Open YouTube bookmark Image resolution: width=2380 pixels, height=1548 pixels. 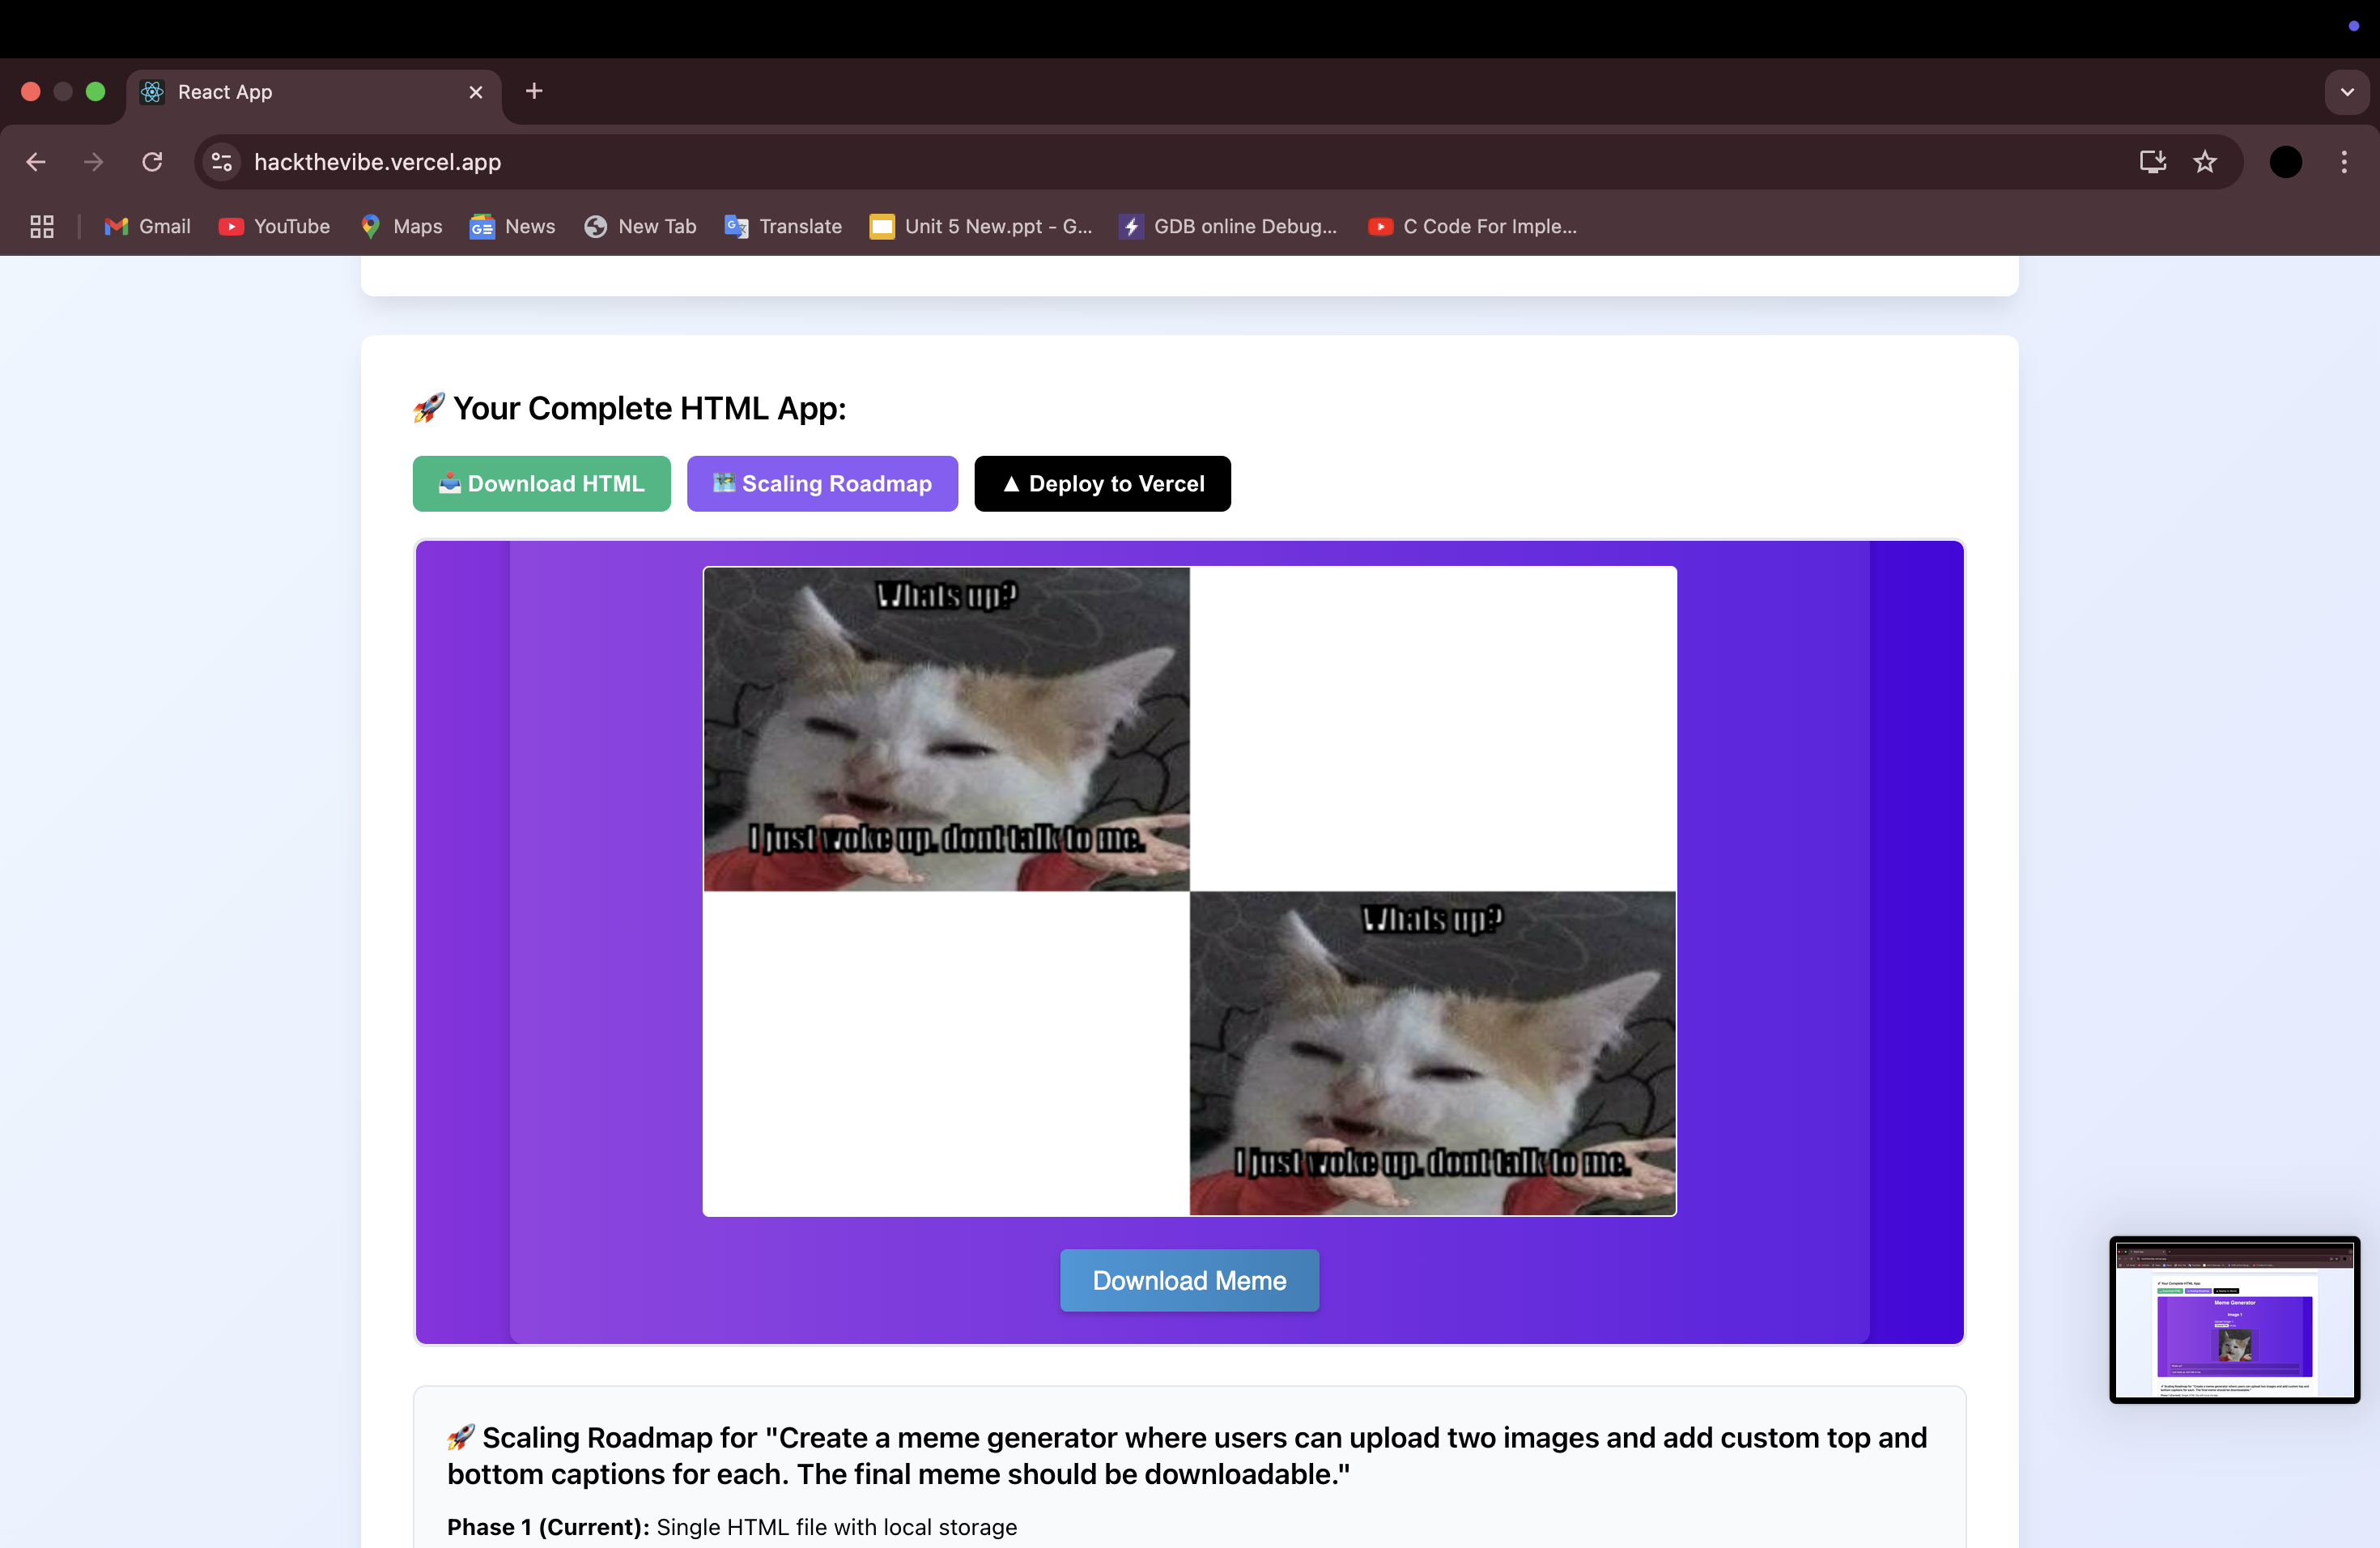click(274, 227)
